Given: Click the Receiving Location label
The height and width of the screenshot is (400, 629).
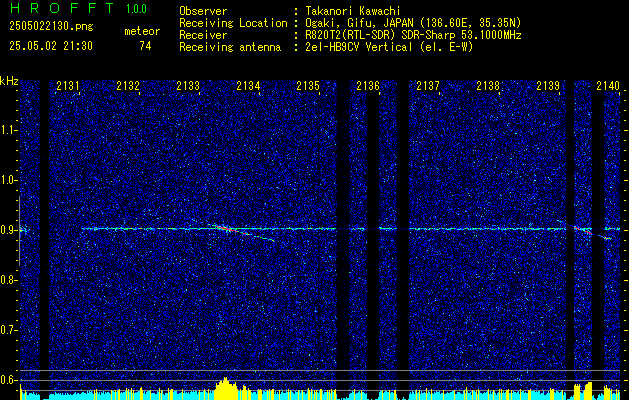Looking at the screenshot, I should click(233, 23).
